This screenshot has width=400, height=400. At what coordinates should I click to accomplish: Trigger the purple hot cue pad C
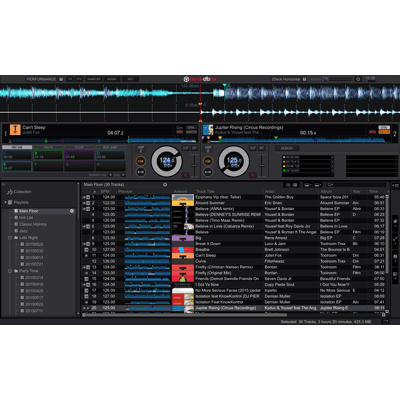[x=79, y=155]
